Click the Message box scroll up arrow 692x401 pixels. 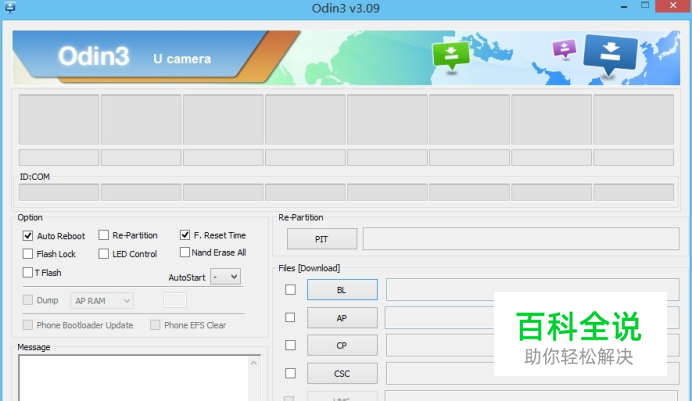254,363
